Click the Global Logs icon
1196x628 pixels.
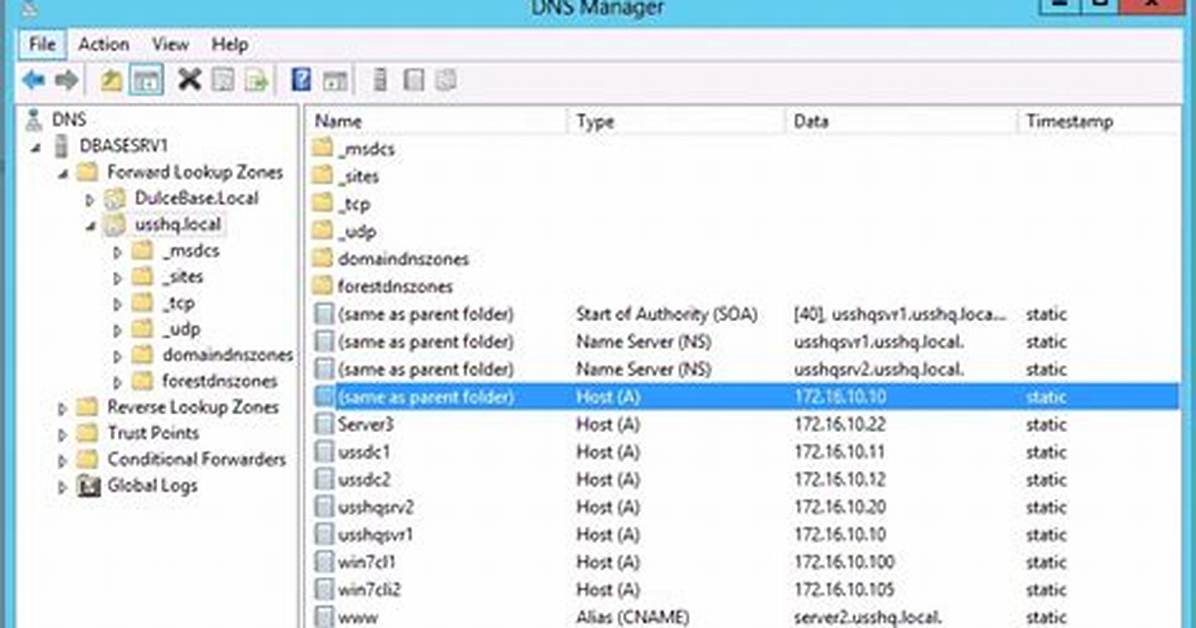point(88,486)
